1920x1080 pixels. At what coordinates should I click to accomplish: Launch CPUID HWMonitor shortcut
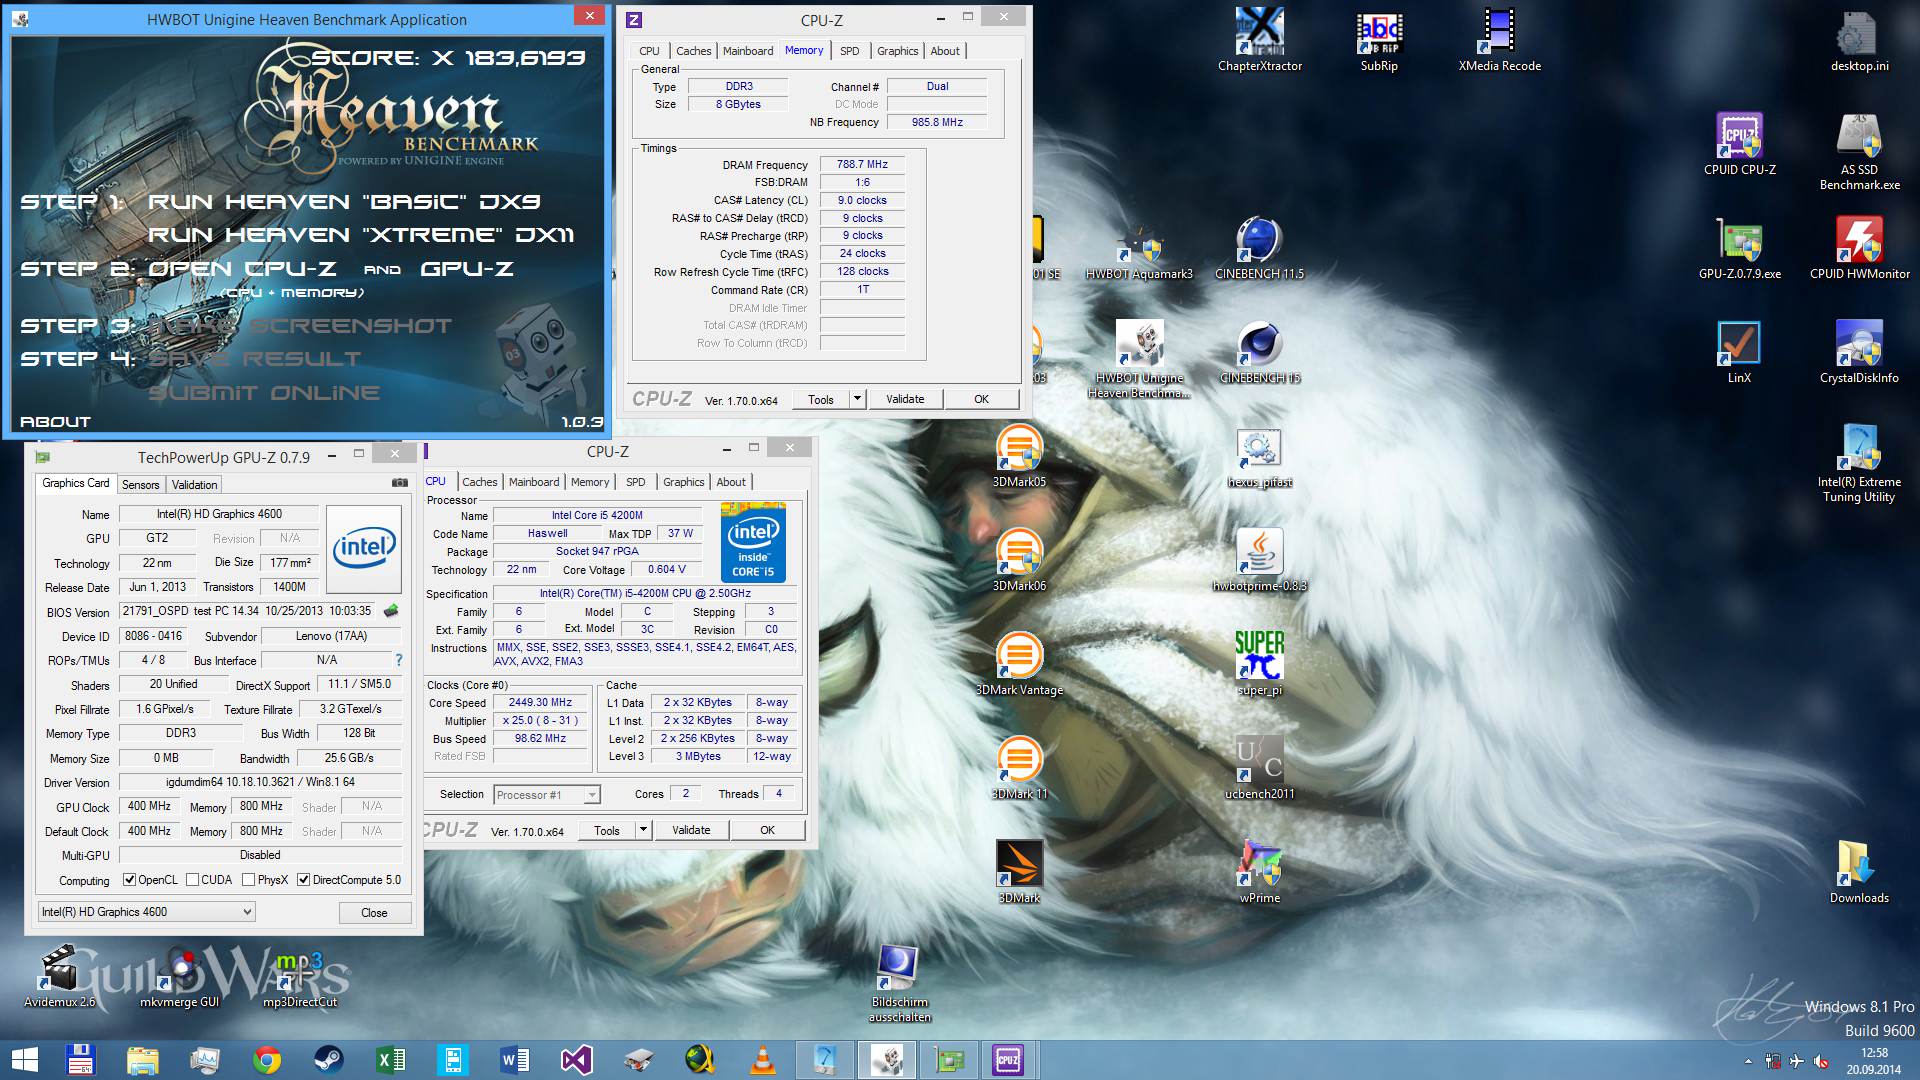tap(1859, 248)
